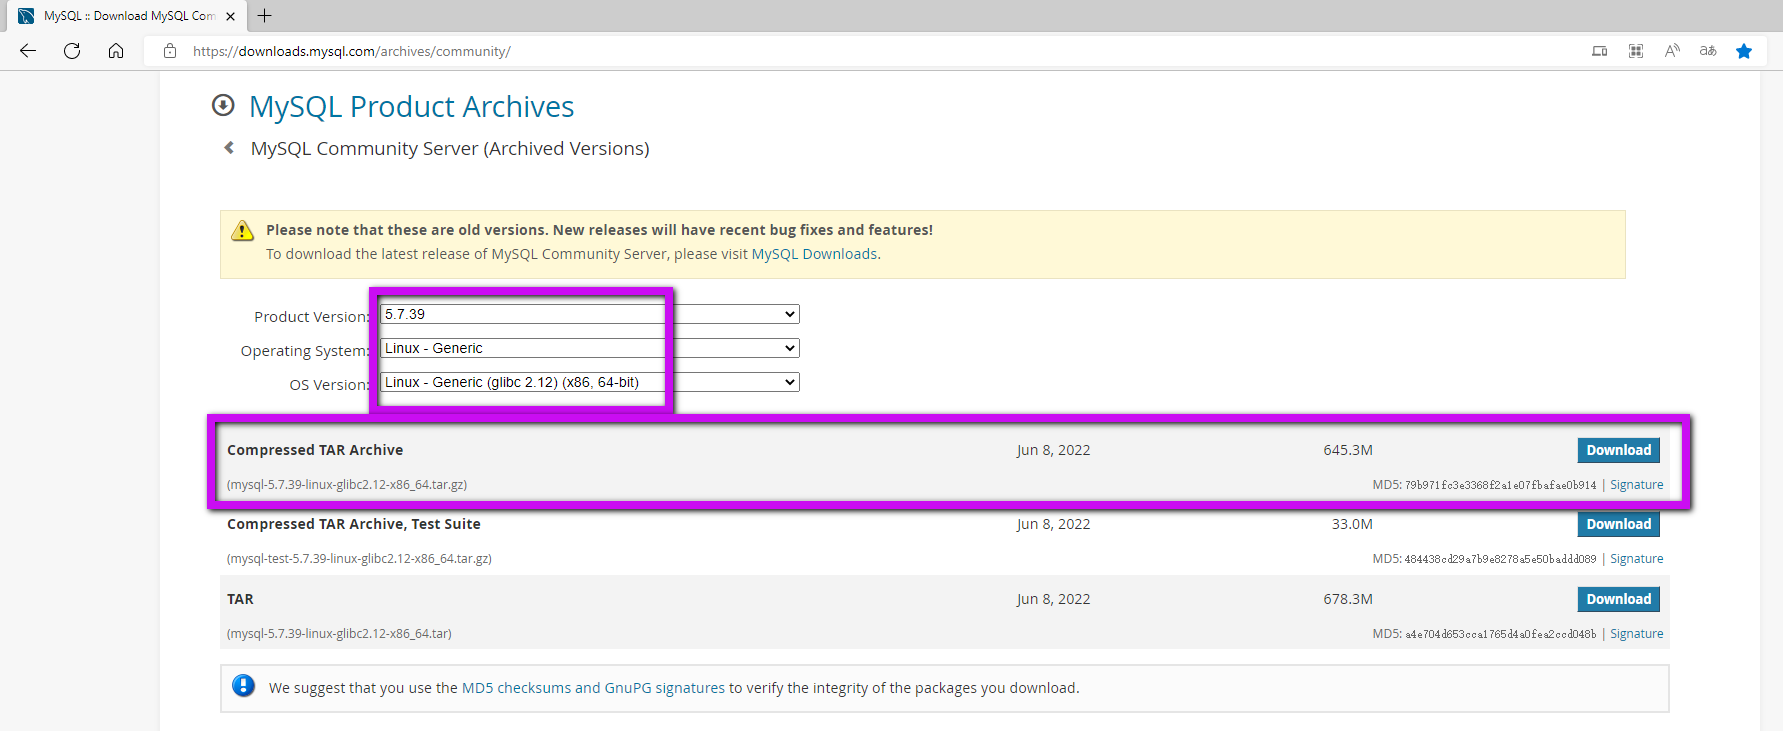Select the MySQL Download MySQL Community tab
Screen dimensions: 1783x731
tap(128, 16)
